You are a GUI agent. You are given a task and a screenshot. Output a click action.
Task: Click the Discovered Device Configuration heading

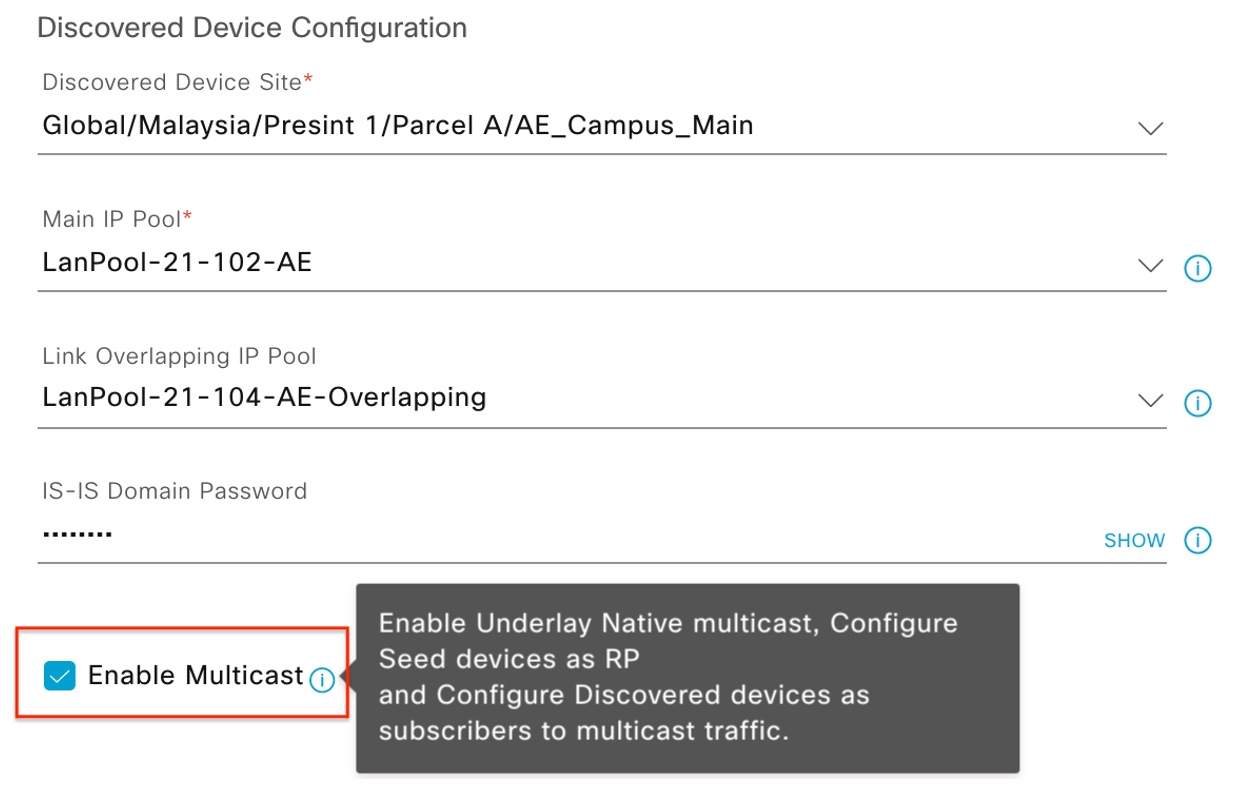click(x=251, y=28)
